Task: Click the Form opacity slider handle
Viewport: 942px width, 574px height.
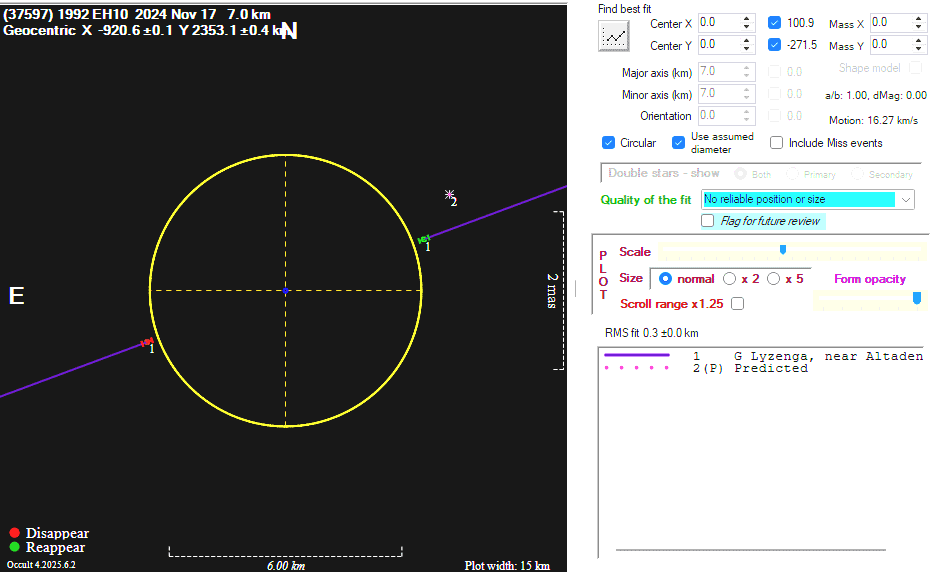Action: (917, 298)
